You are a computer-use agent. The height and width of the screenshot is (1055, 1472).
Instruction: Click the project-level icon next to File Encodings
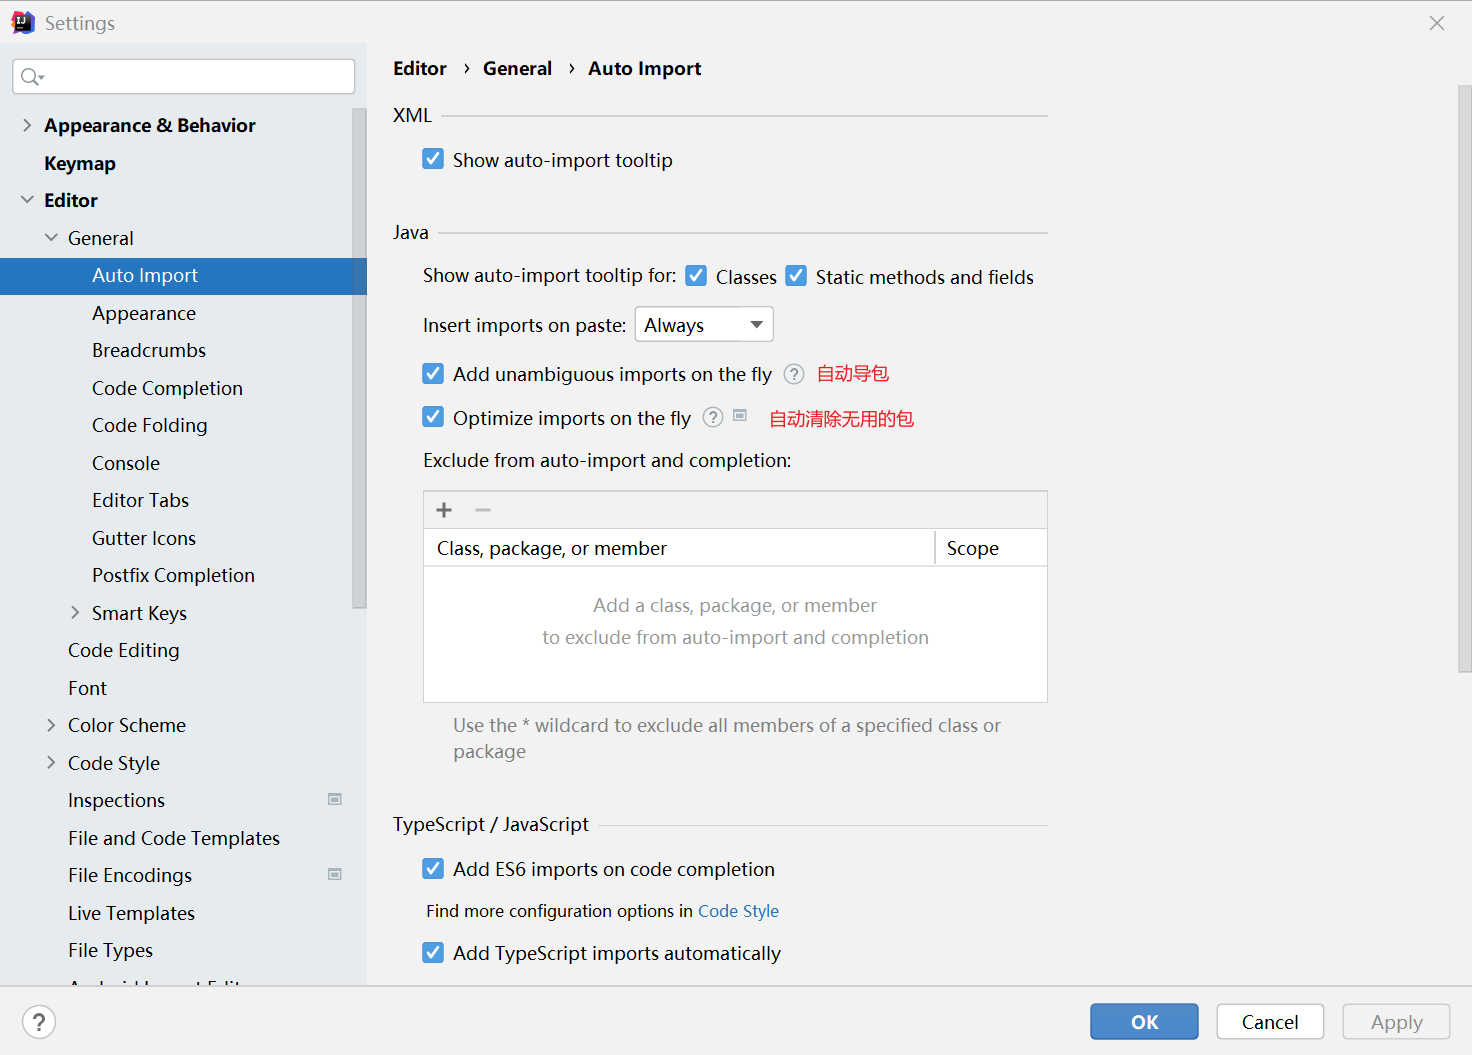pyautogui.click(x=335, y=874)
